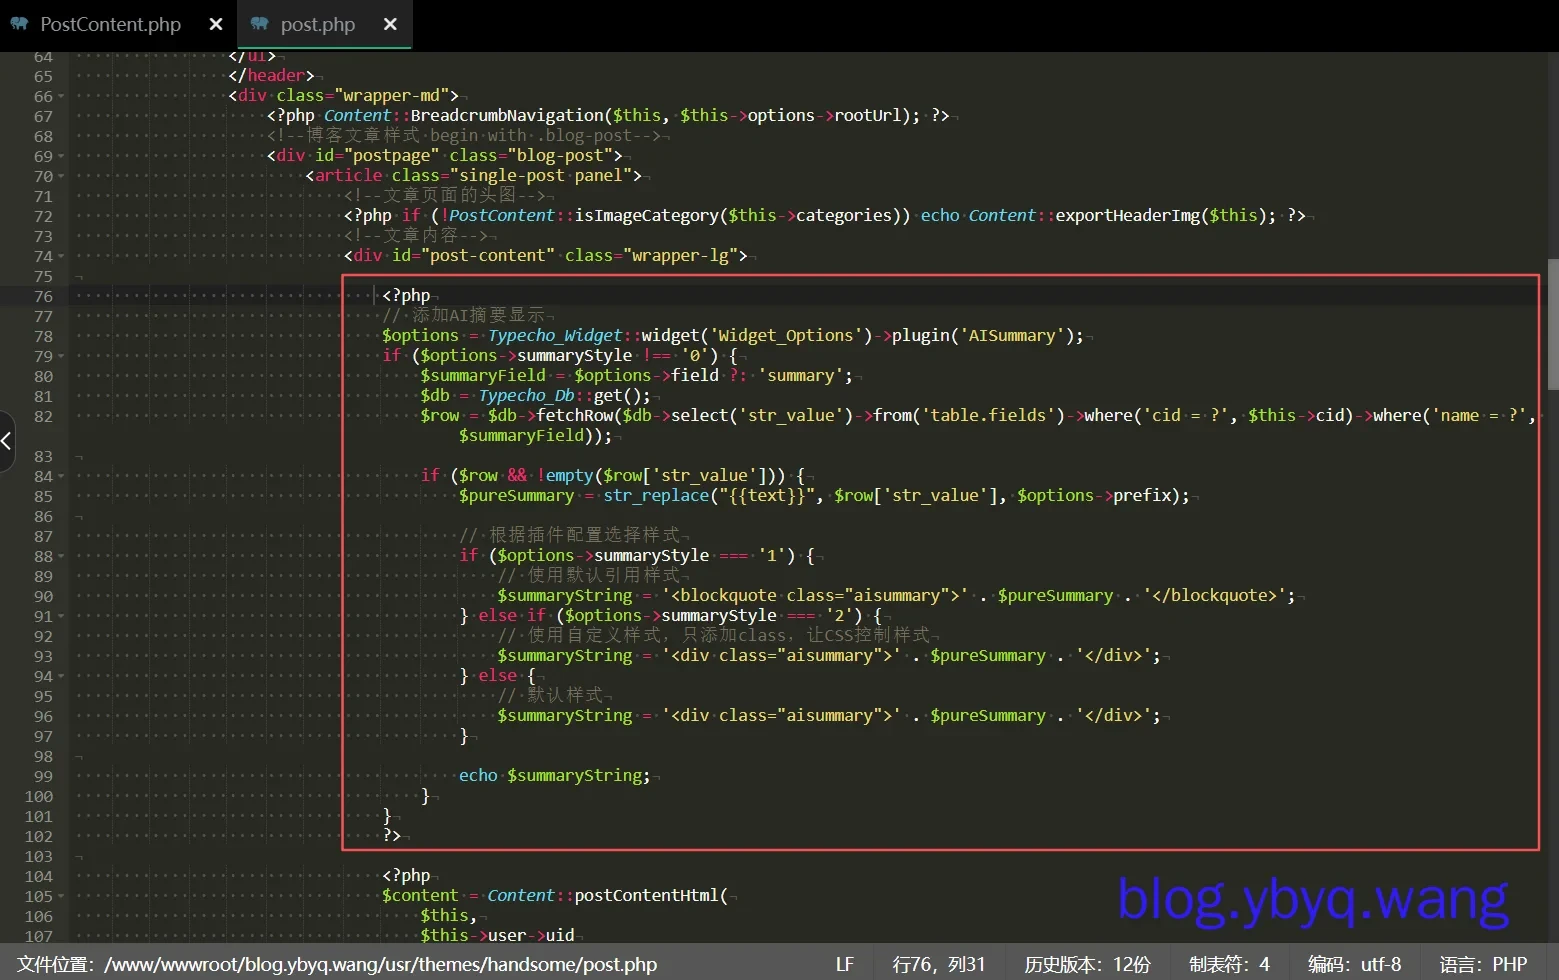Click '$content = Content::postContentHtml(' line
The width and height of the screenshot is (1559, 980).
[x=554, y=896]
